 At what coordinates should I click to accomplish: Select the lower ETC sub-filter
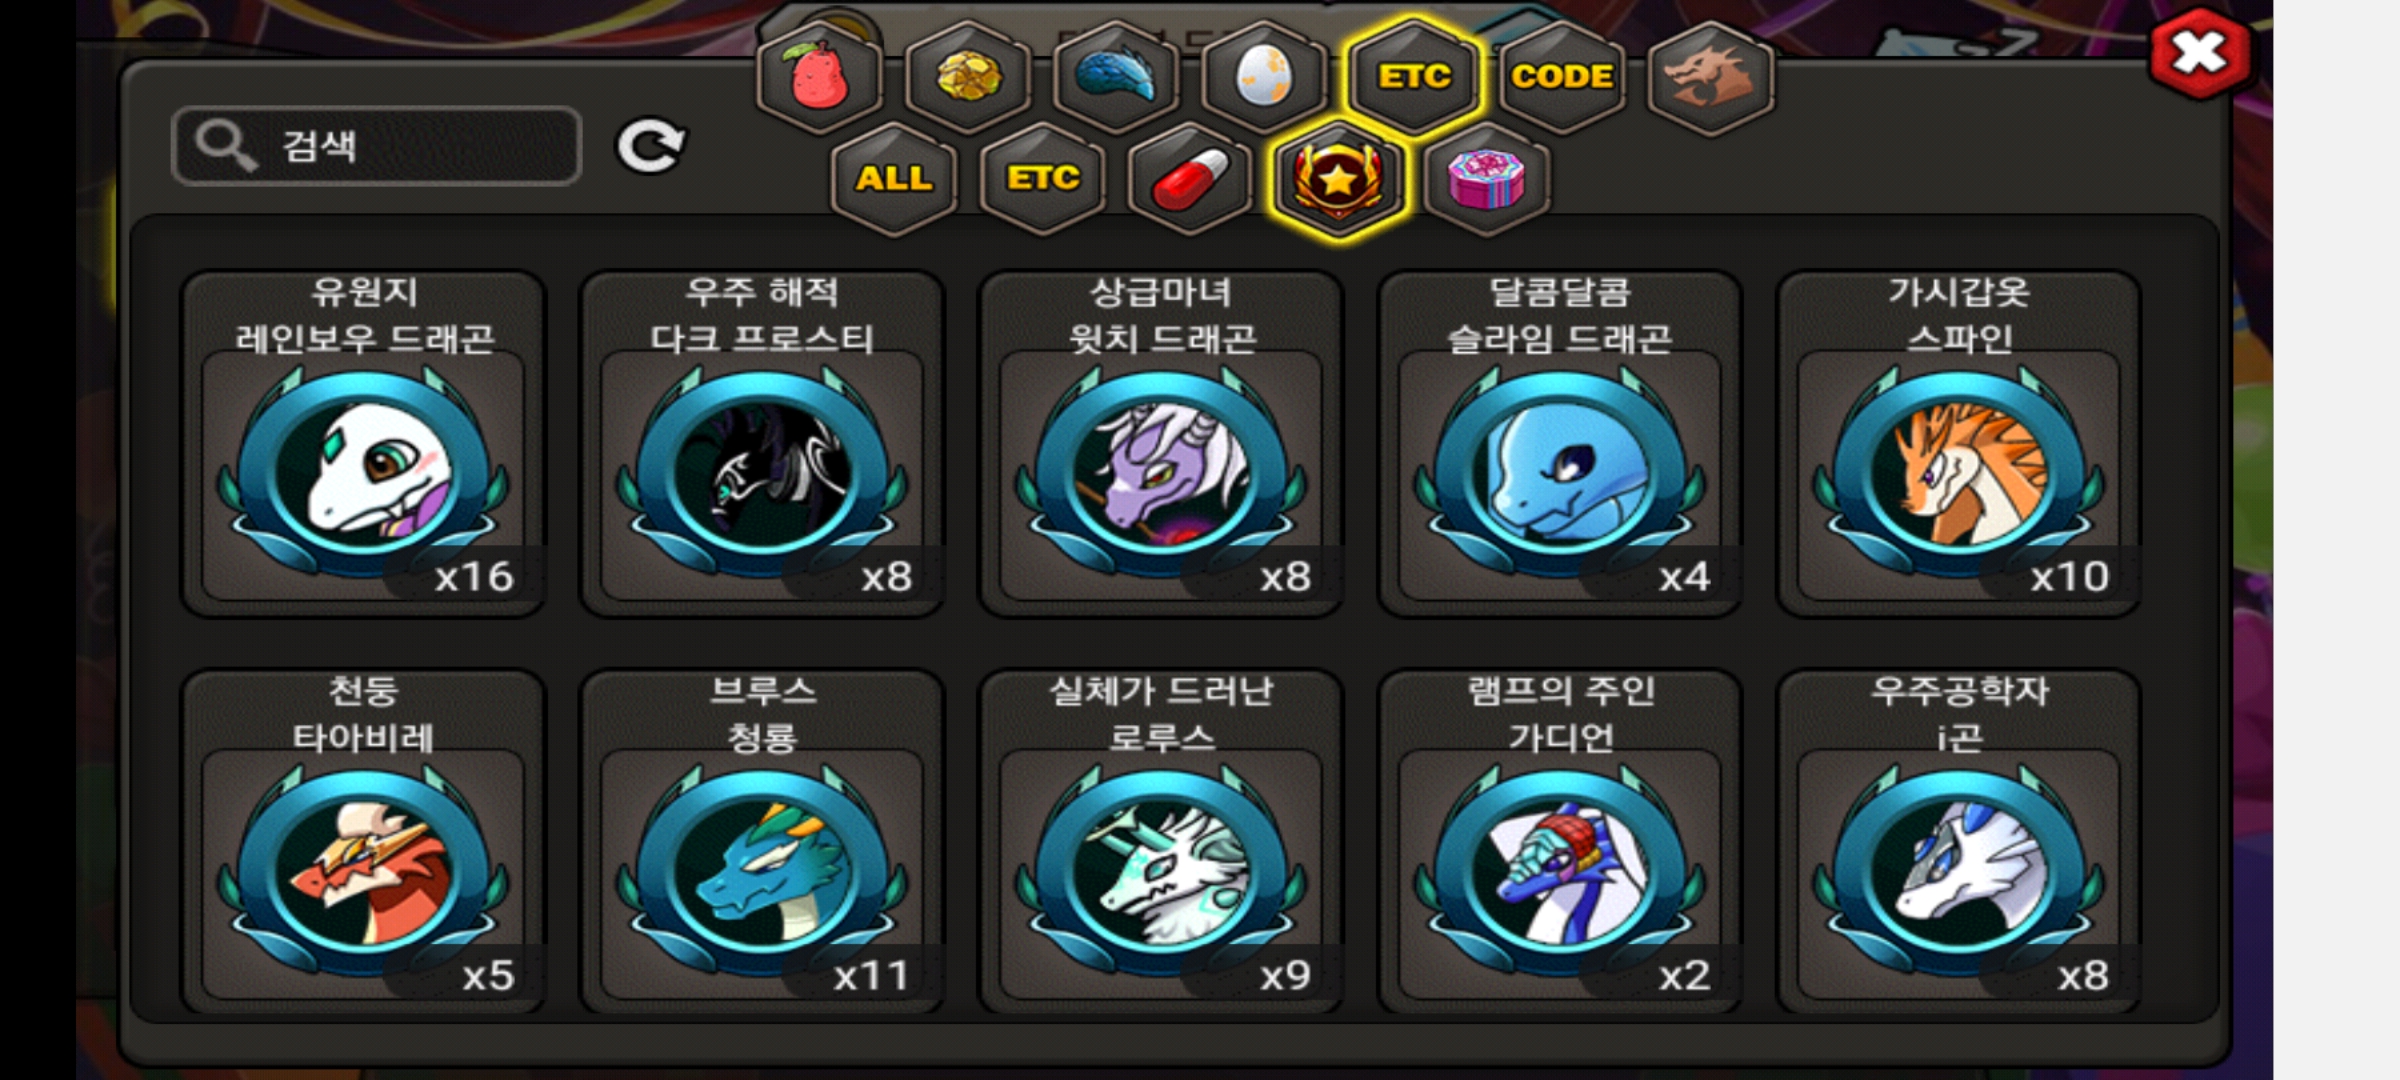(x=1042, y=179)
